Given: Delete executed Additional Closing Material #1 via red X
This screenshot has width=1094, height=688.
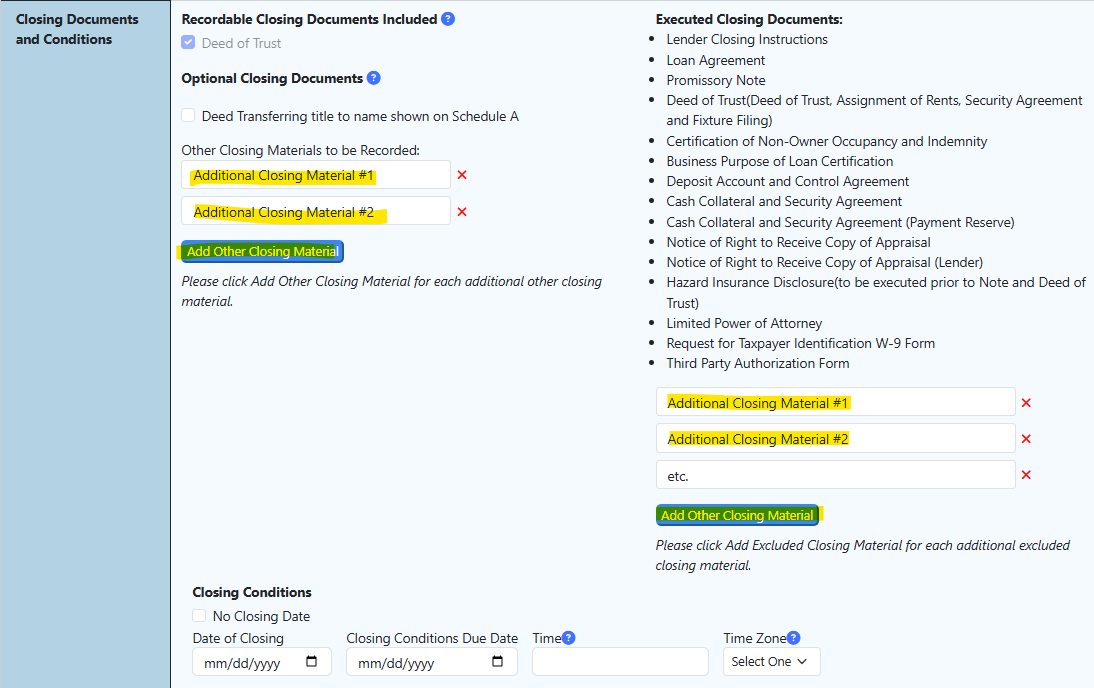Looking at the screenshot, I should [1026, 403].
